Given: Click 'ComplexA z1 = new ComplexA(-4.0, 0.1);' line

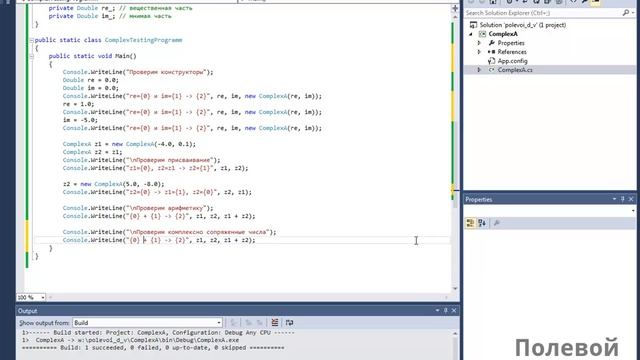Looking at the screenshot, I should tap(129, 144).
